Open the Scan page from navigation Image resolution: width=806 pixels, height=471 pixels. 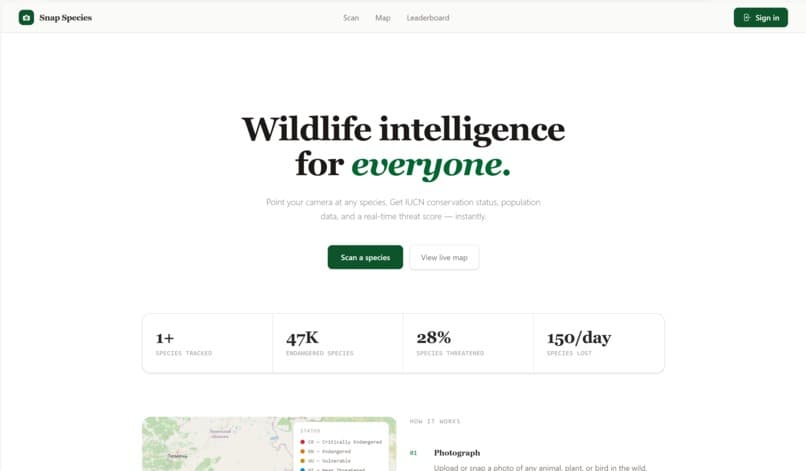click(351, 17)
